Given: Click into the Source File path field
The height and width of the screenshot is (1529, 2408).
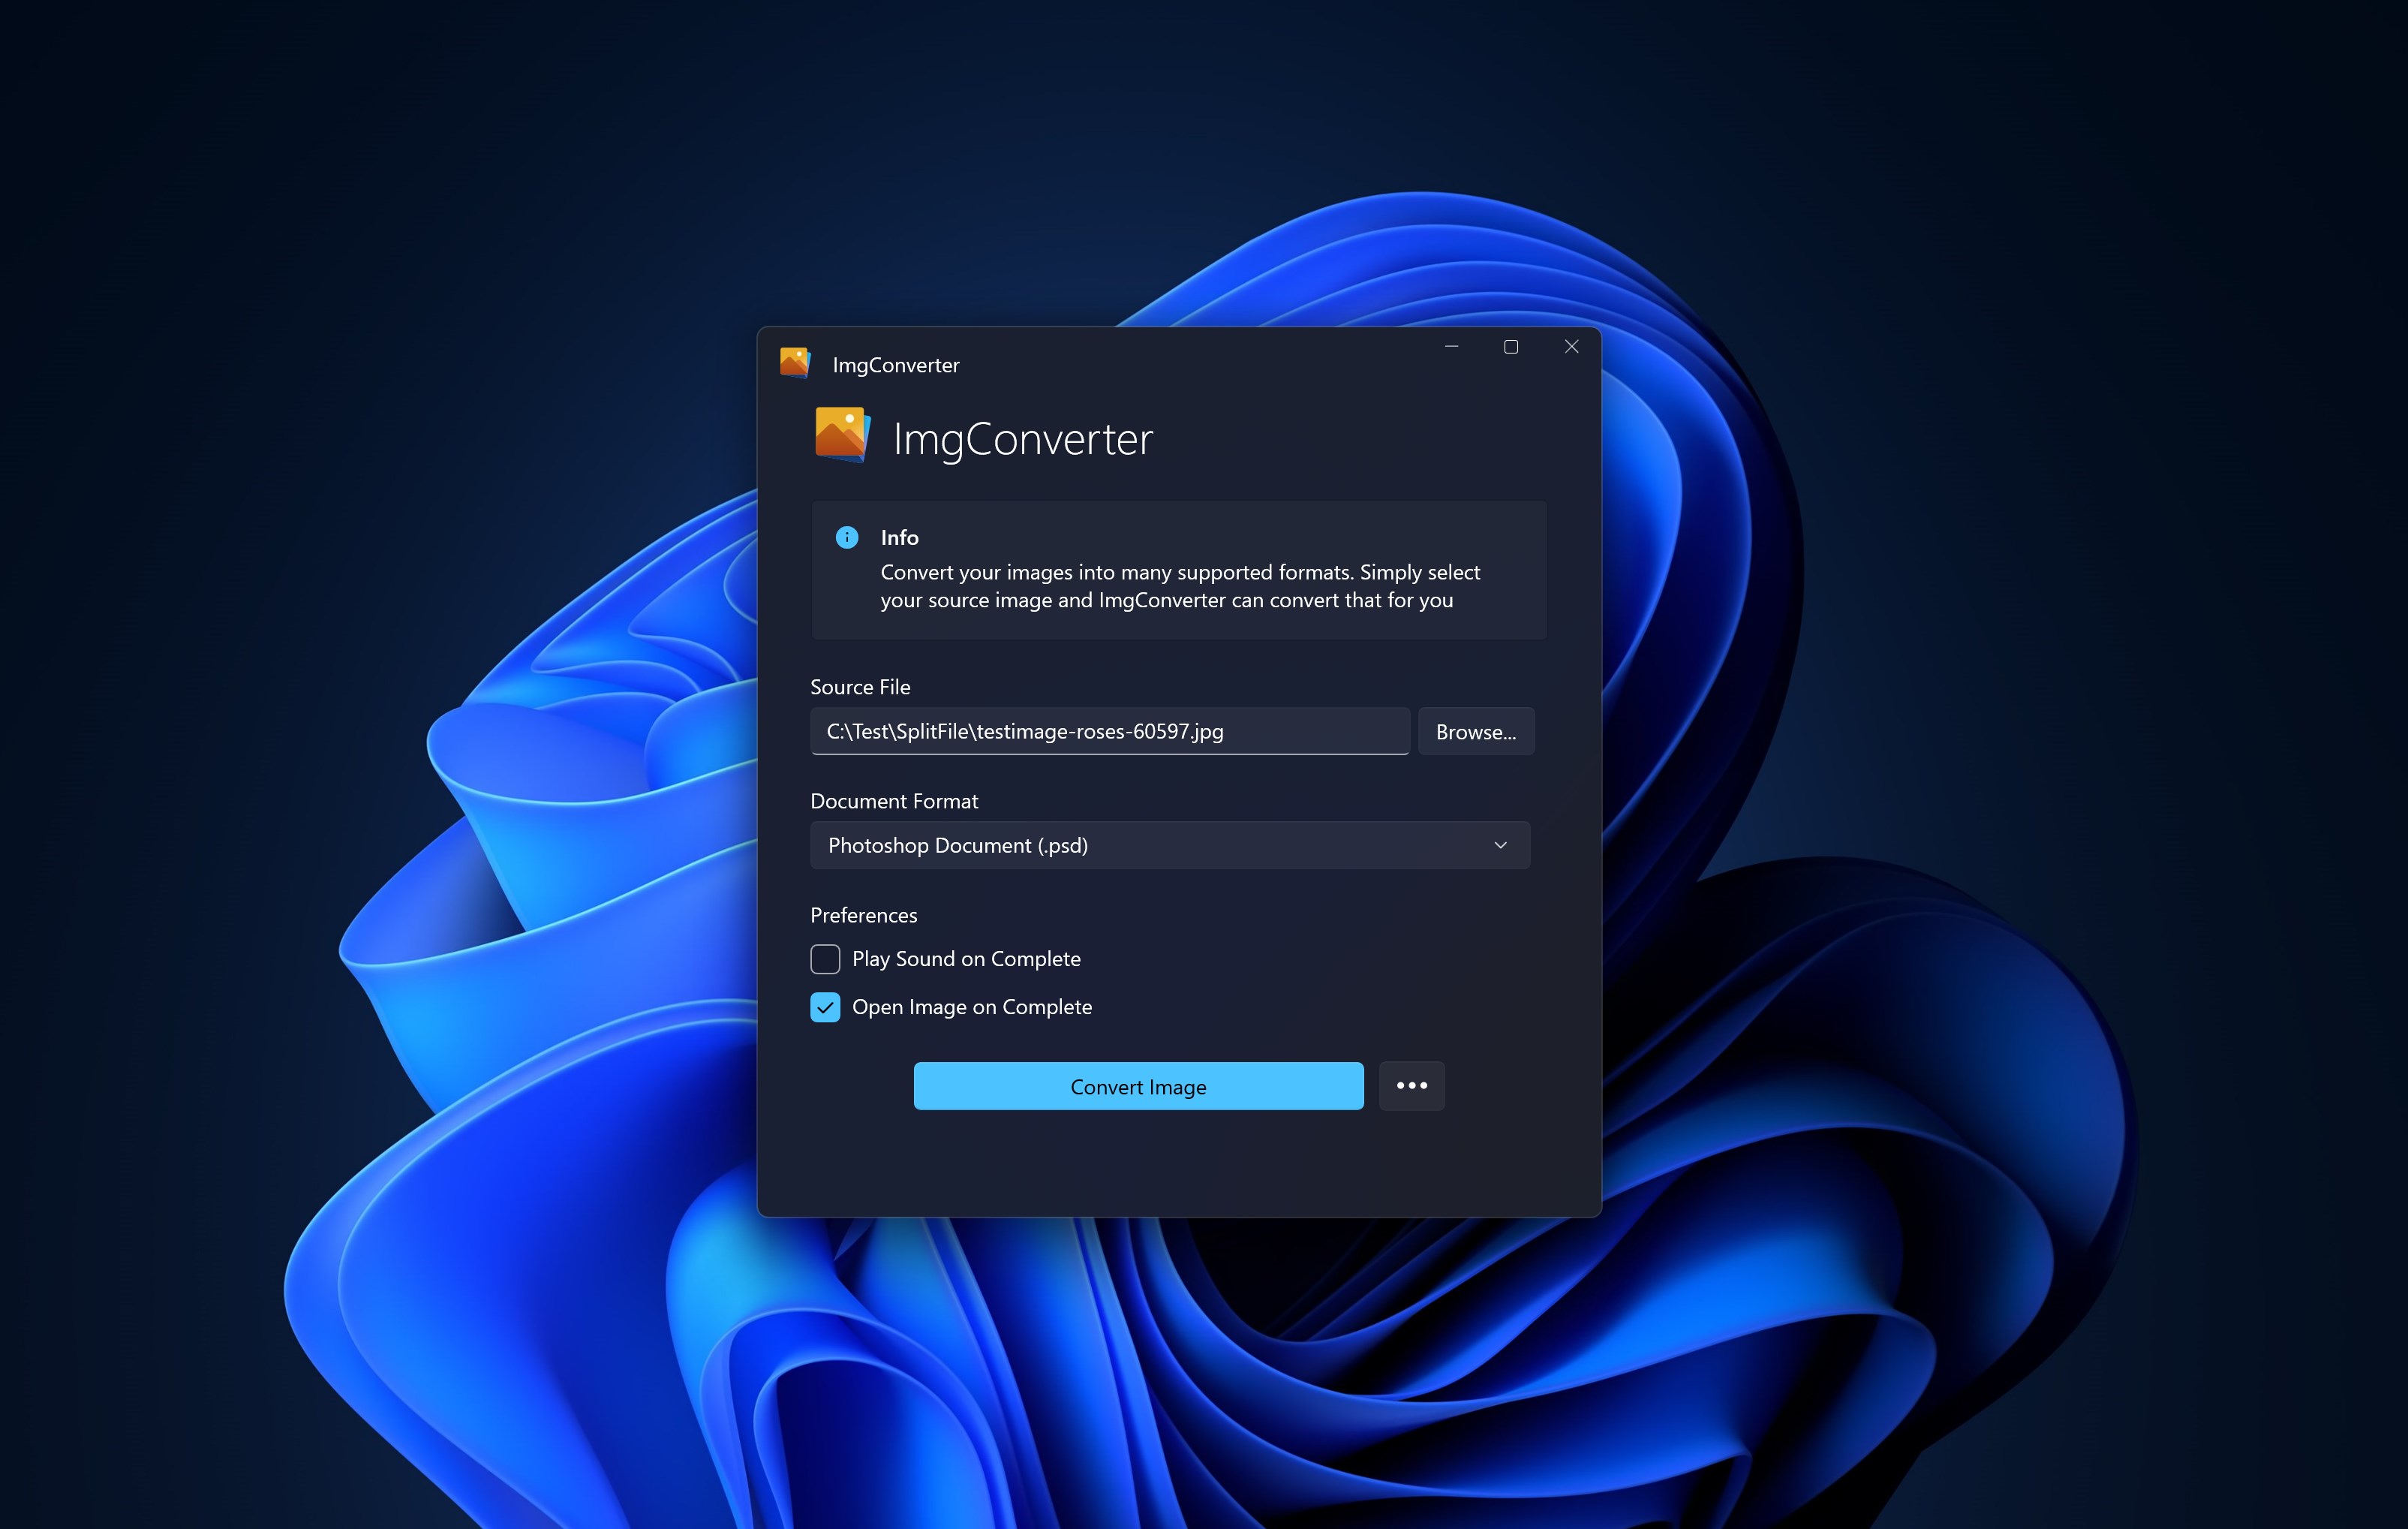Looking at the screenshot, I should pos(1109,732).
